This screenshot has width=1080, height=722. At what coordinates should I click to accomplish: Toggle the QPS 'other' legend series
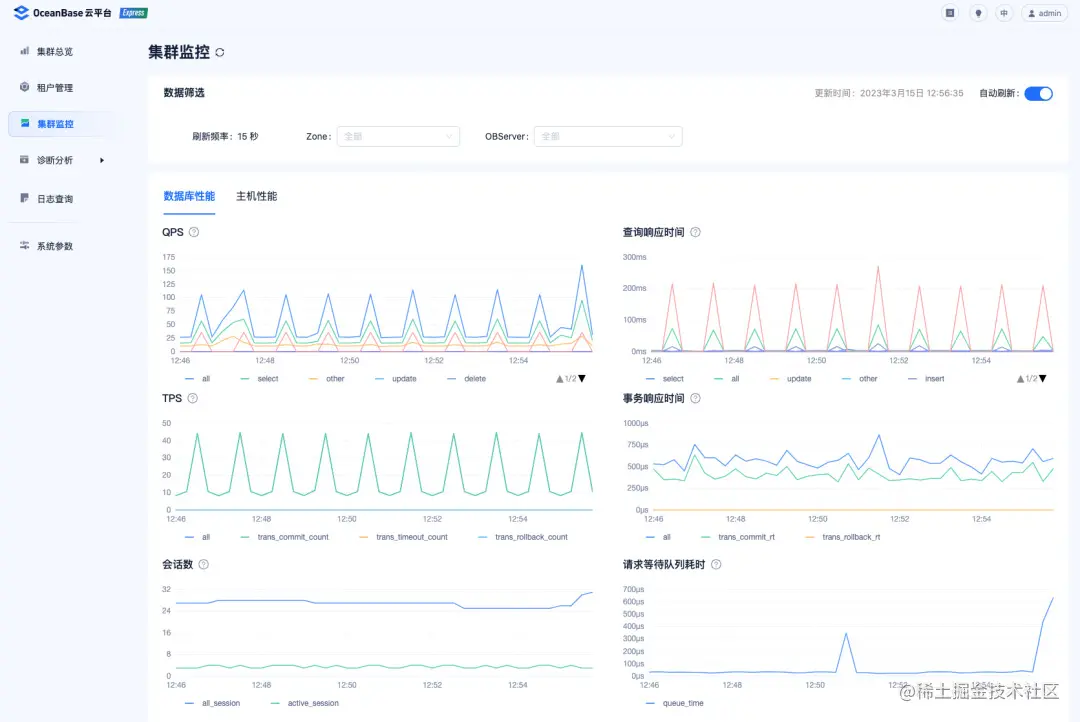pyautogui.click(x=327, y=379)
